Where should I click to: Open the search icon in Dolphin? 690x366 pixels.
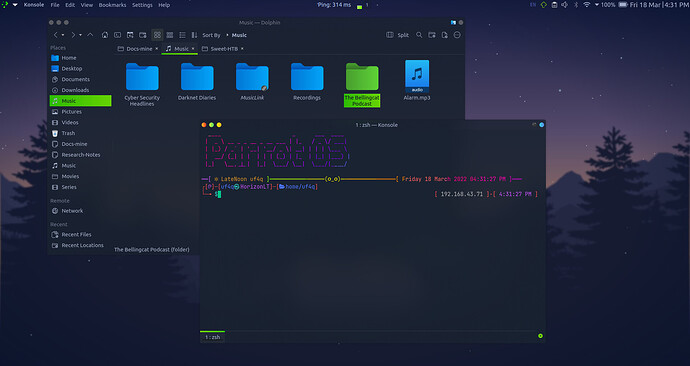(419, 35)
